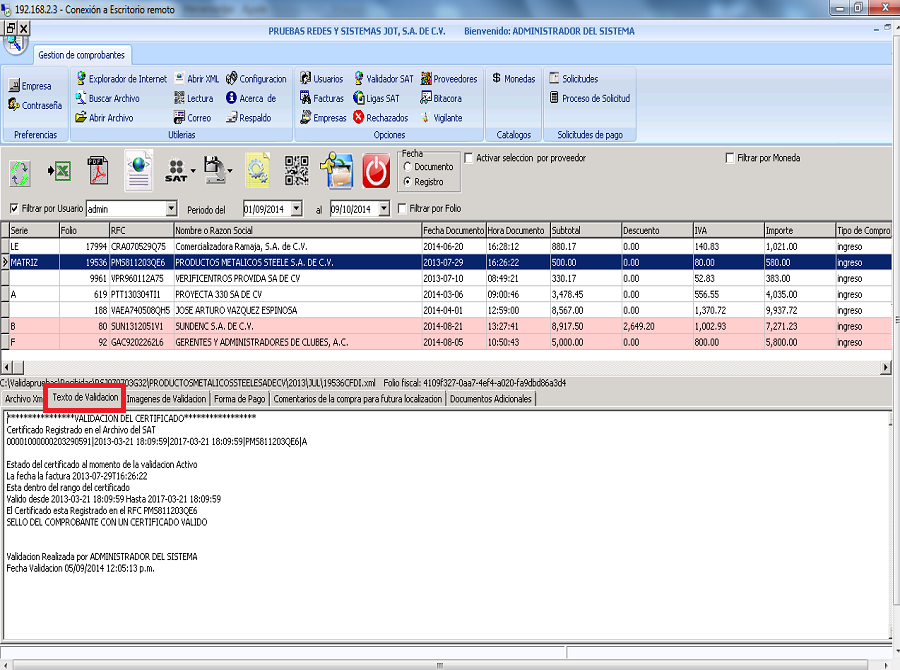Enable Activar seleccion por proveedor checkbox
Screen dimensions: 900x670
tap(469, 158)
